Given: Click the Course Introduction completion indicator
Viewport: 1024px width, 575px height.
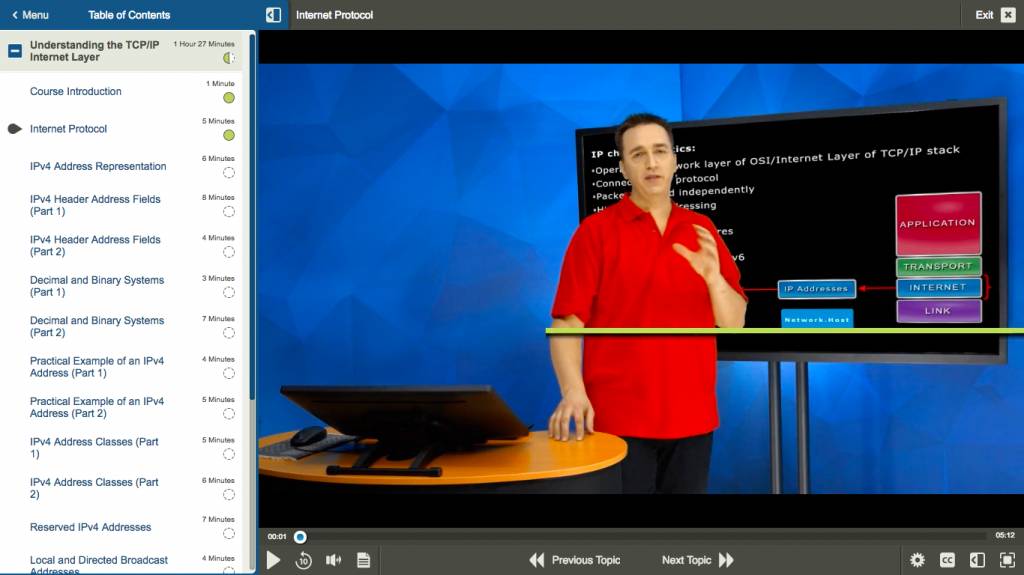Looking at the screenshot, I should pyautogui.click(x=229, y=98).
